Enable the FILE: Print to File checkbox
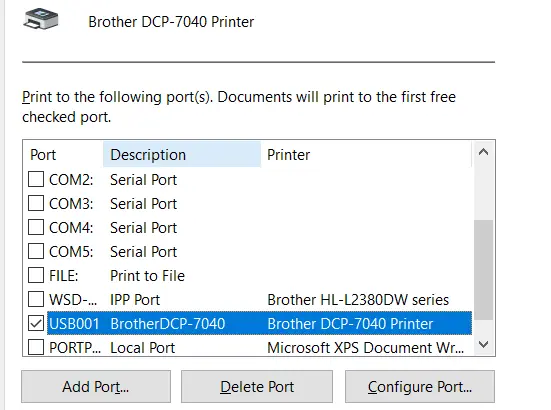The width and height of the screenshot is (551, 410). click(36, 275)
